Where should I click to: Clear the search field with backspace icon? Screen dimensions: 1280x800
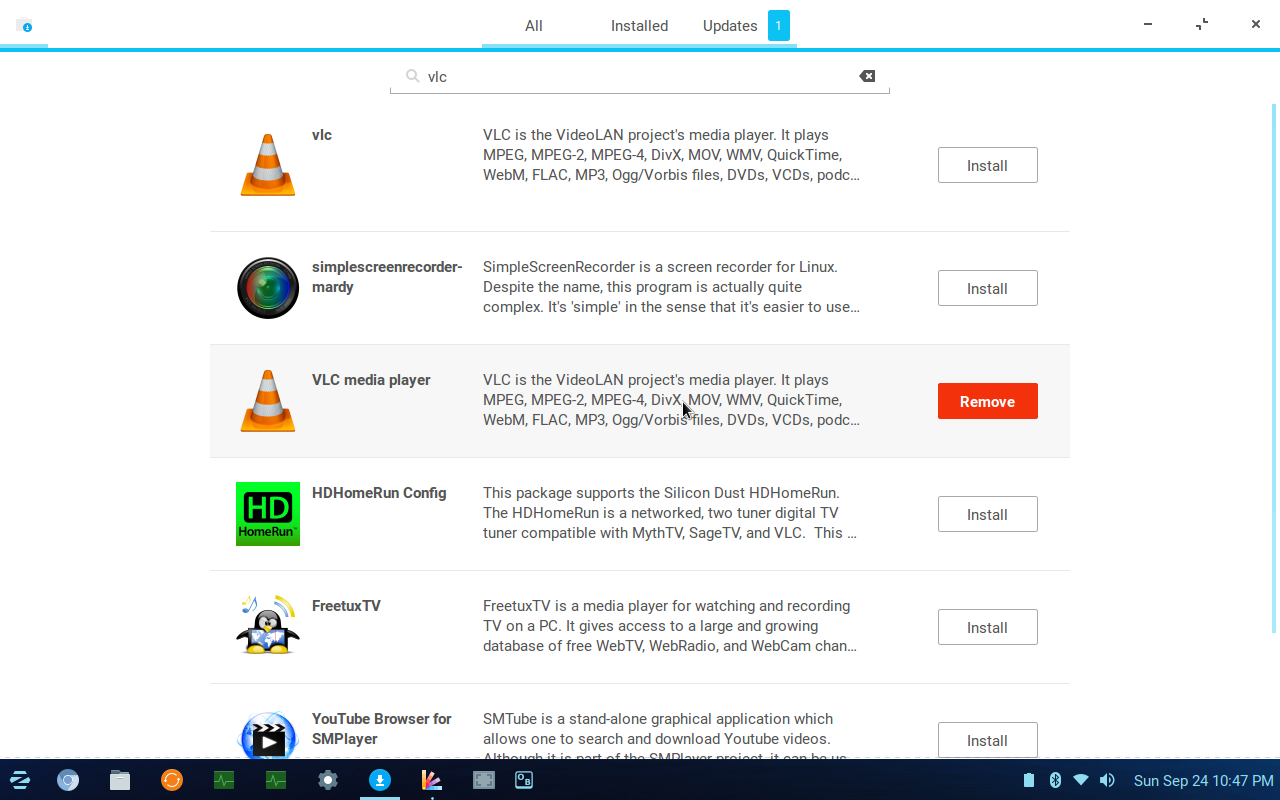point(867,76)
